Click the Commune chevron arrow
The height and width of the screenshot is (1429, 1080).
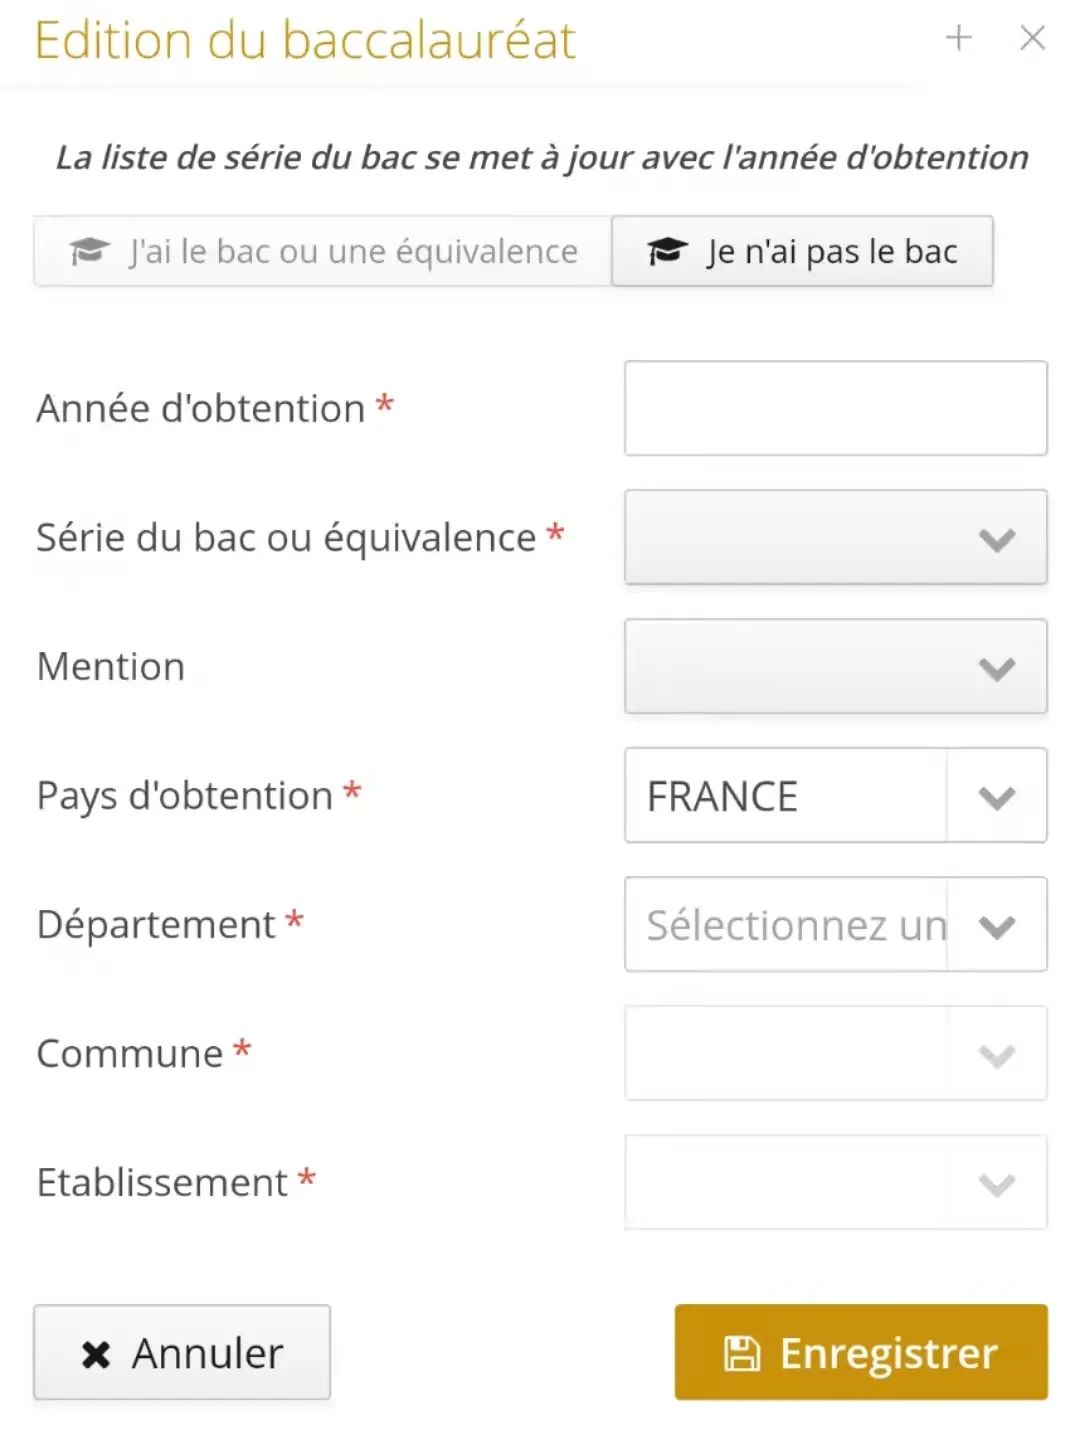pos(997,1055)
